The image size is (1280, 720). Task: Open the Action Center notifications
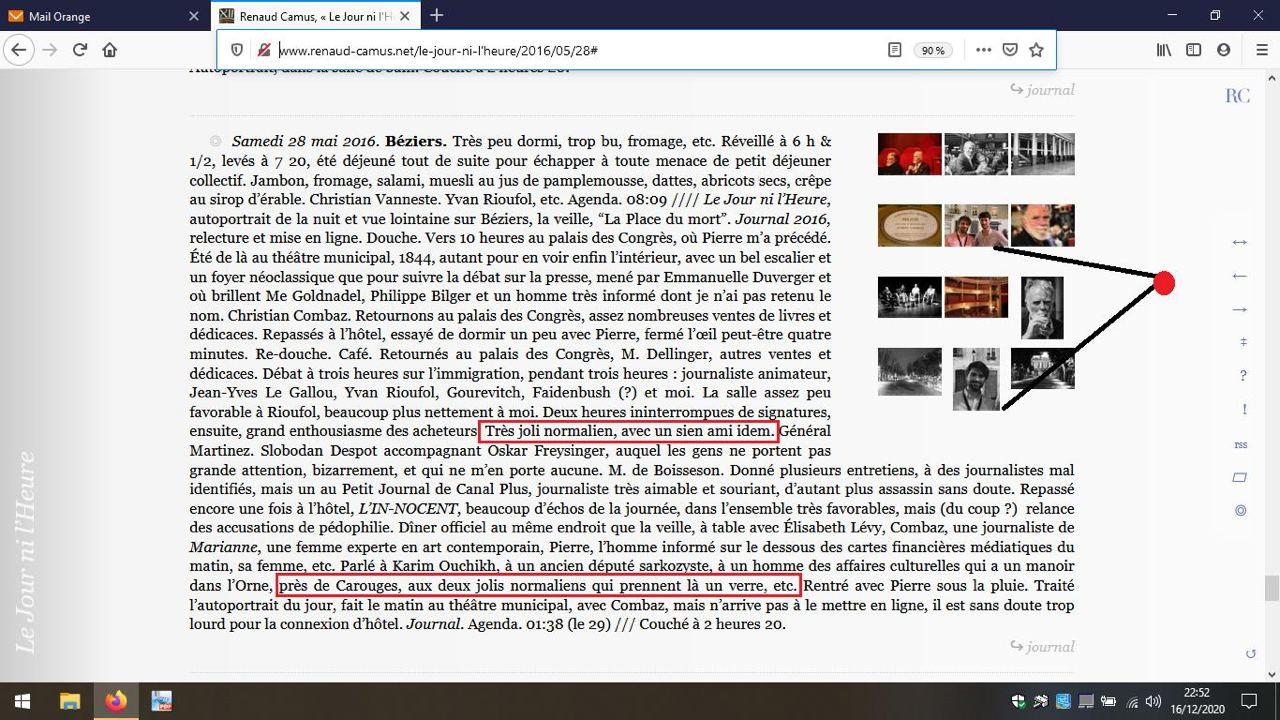coord(1249,701)
